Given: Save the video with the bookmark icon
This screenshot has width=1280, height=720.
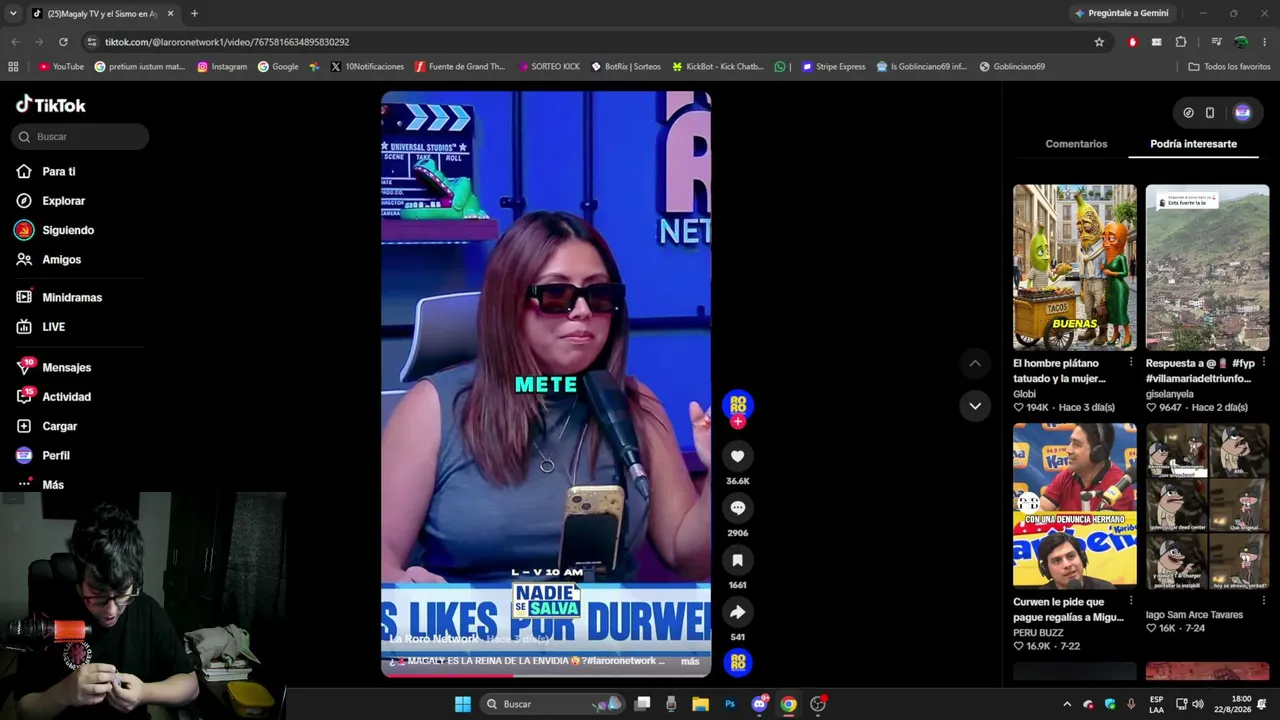Looking at the screenshot, I should coord(738,560).
